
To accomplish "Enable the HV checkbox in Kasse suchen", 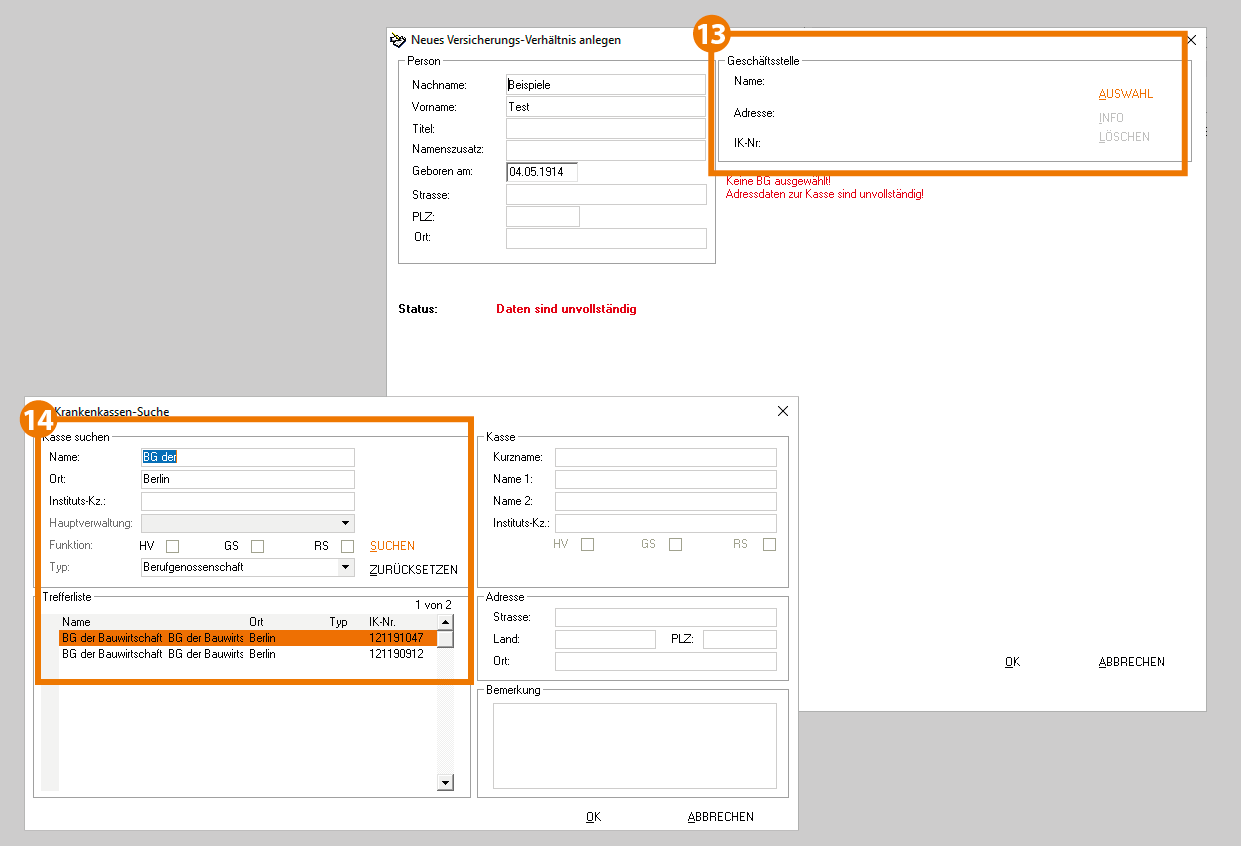I will [173, 546].
